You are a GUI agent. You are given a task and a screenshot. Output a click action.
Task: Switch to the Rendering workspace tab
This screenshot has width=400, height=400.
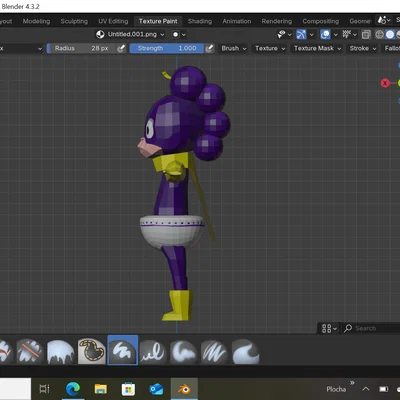pos(276,21)
